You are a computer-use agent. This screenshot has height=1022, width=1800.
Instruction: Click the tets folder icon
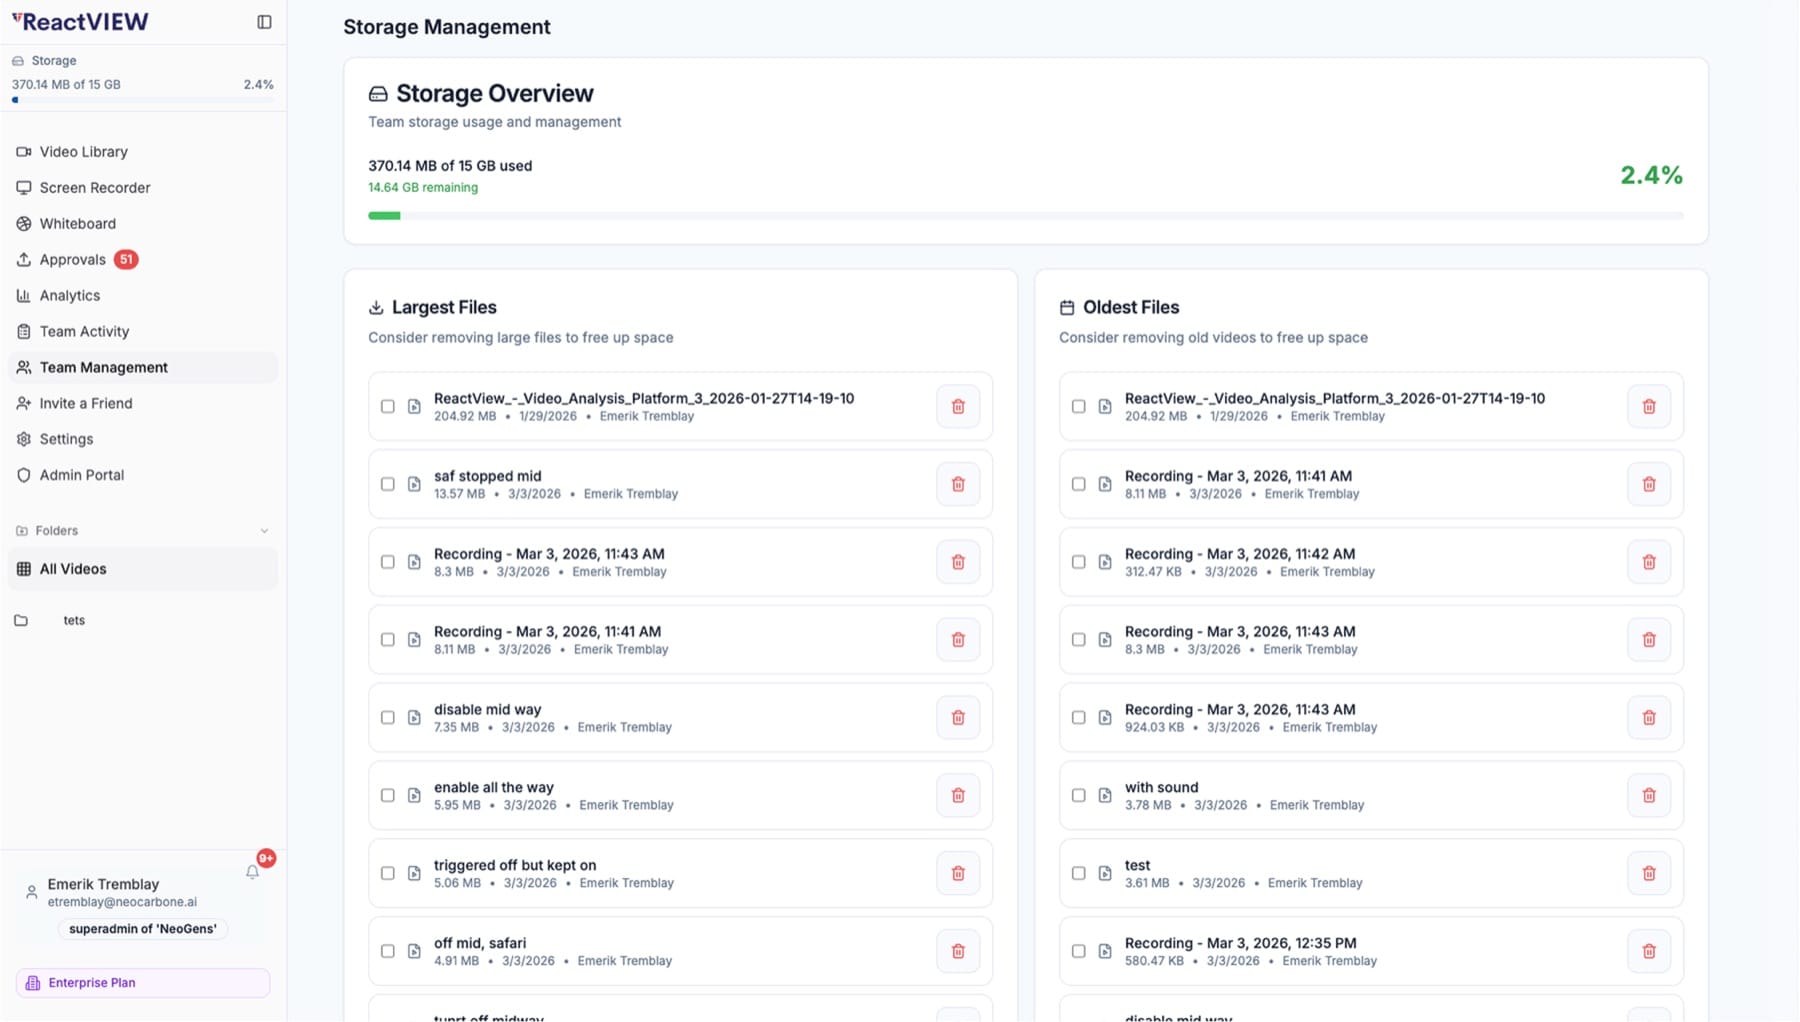[x=21, y=620]
